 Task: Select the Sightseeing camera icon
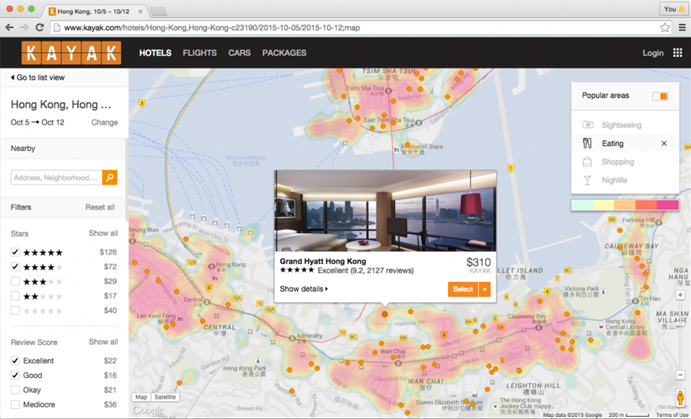point(588,125)
